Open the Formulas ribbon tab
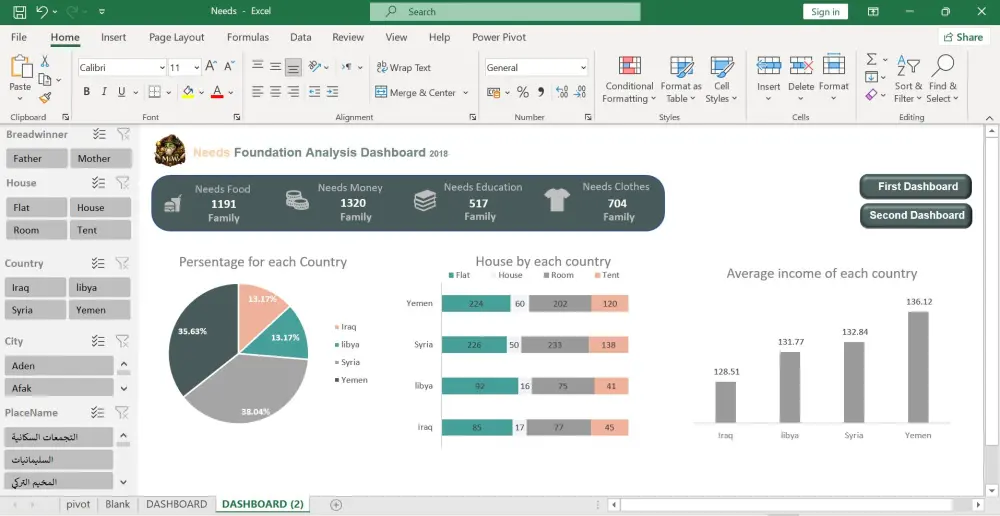This screenshot has width=1000, height=516. pos(247,37)
